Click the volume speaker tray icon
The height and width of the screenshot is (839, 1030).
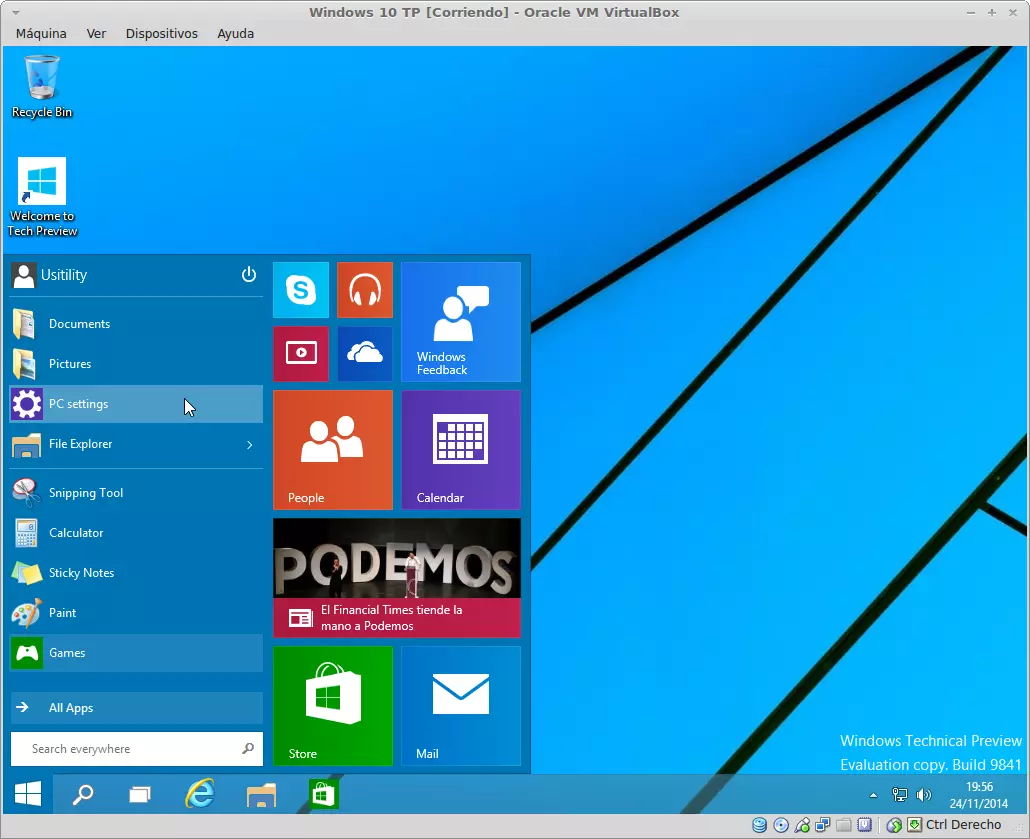pyautogui.click(x=923, y=795)
